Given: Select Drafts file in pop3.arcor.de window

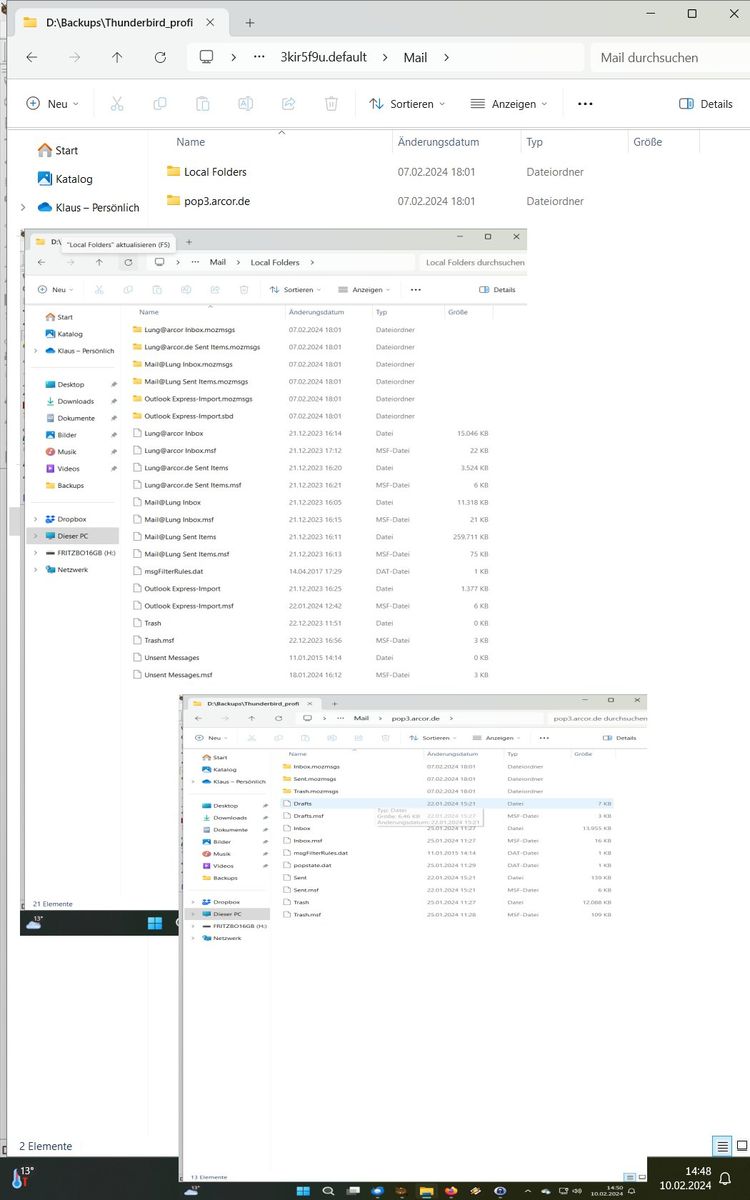Looking at the screenshot, I should point(449,803).
